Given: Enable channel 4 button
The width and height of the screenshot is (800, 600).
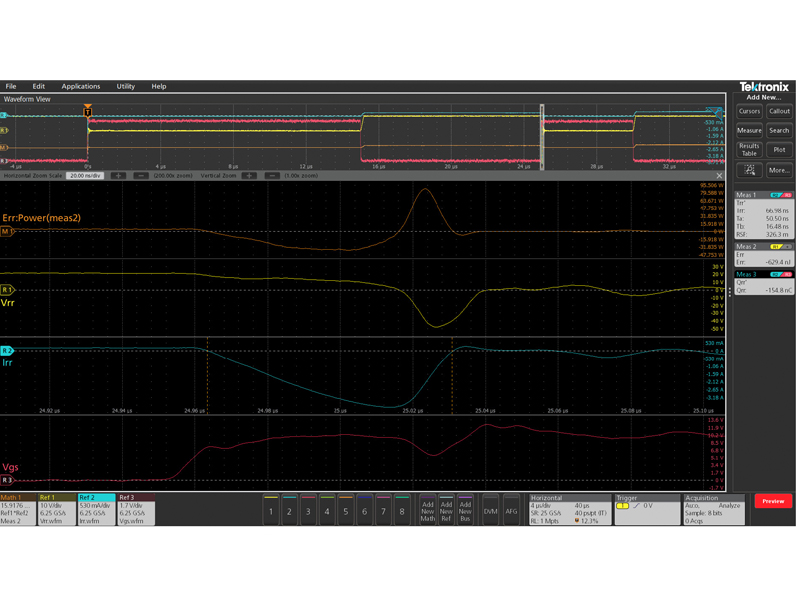Looking at the screenshot, I should coord(327,510).
